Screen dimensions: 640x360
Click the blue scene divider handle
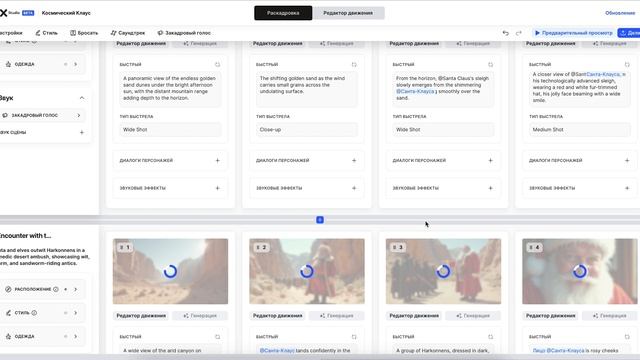[x=320, y=220]
